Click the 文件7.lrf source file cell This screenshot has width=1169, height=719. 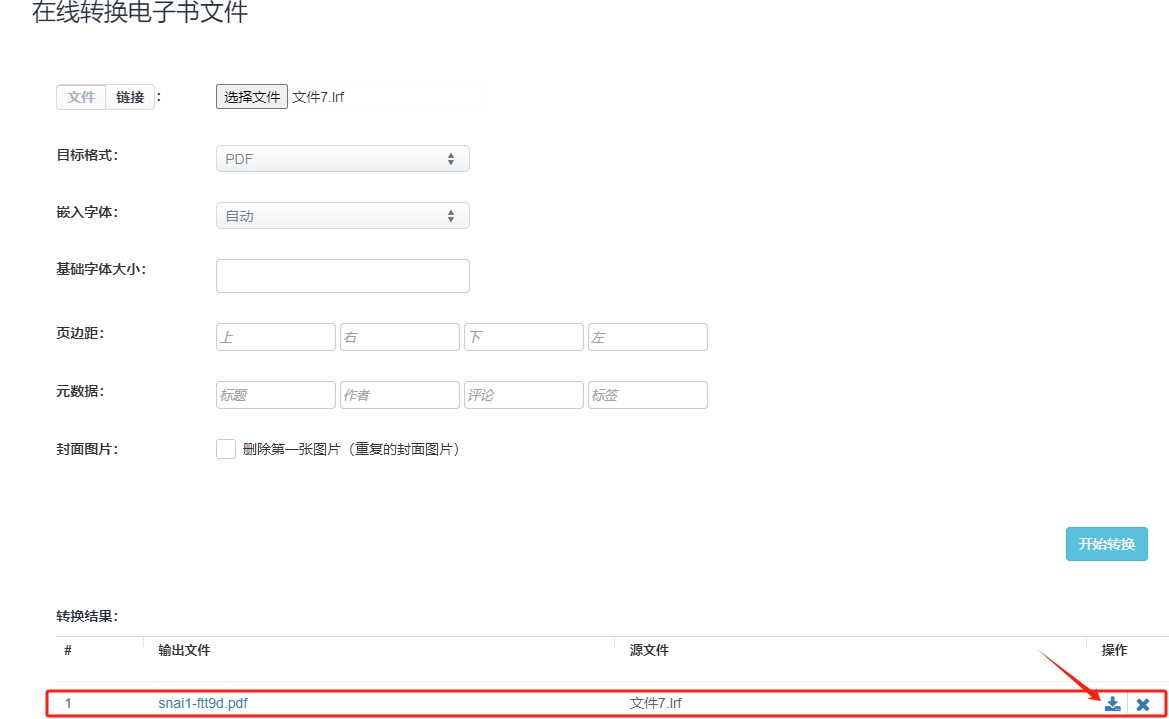pos(655,703)
